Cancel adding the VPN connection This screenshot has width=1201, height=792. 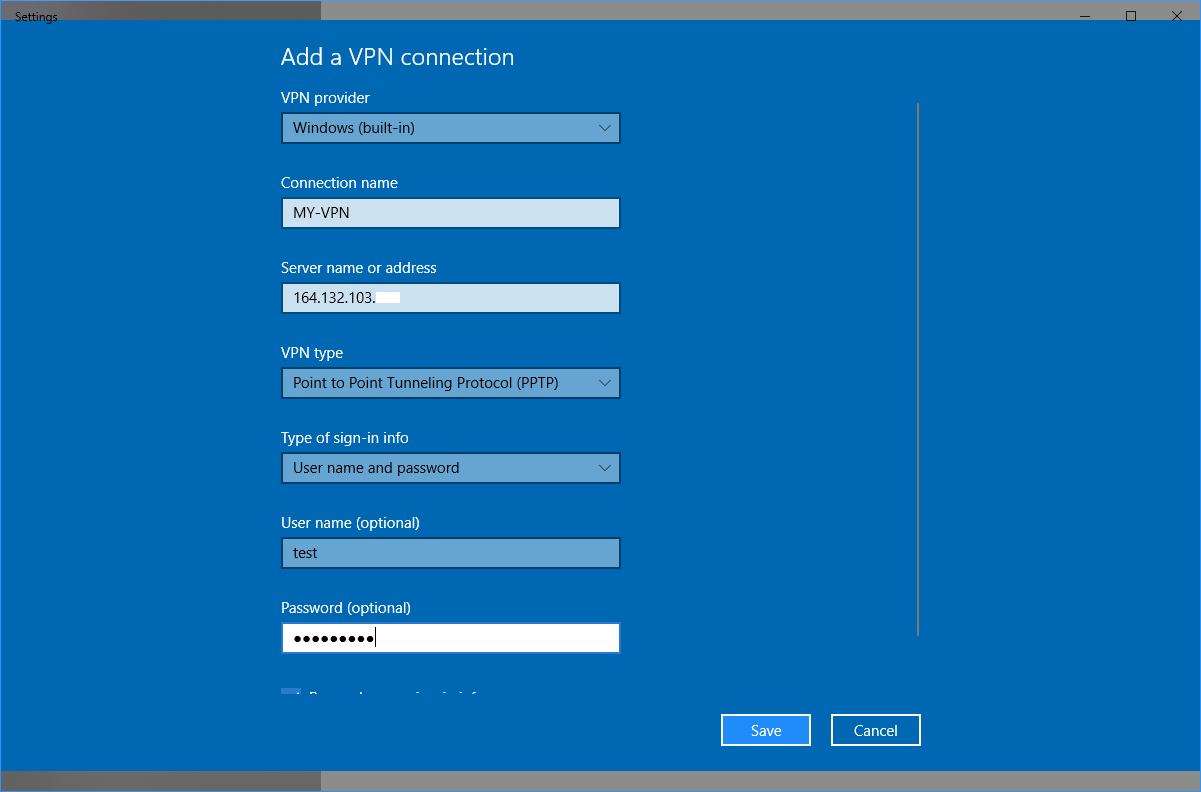pos(876,730)
